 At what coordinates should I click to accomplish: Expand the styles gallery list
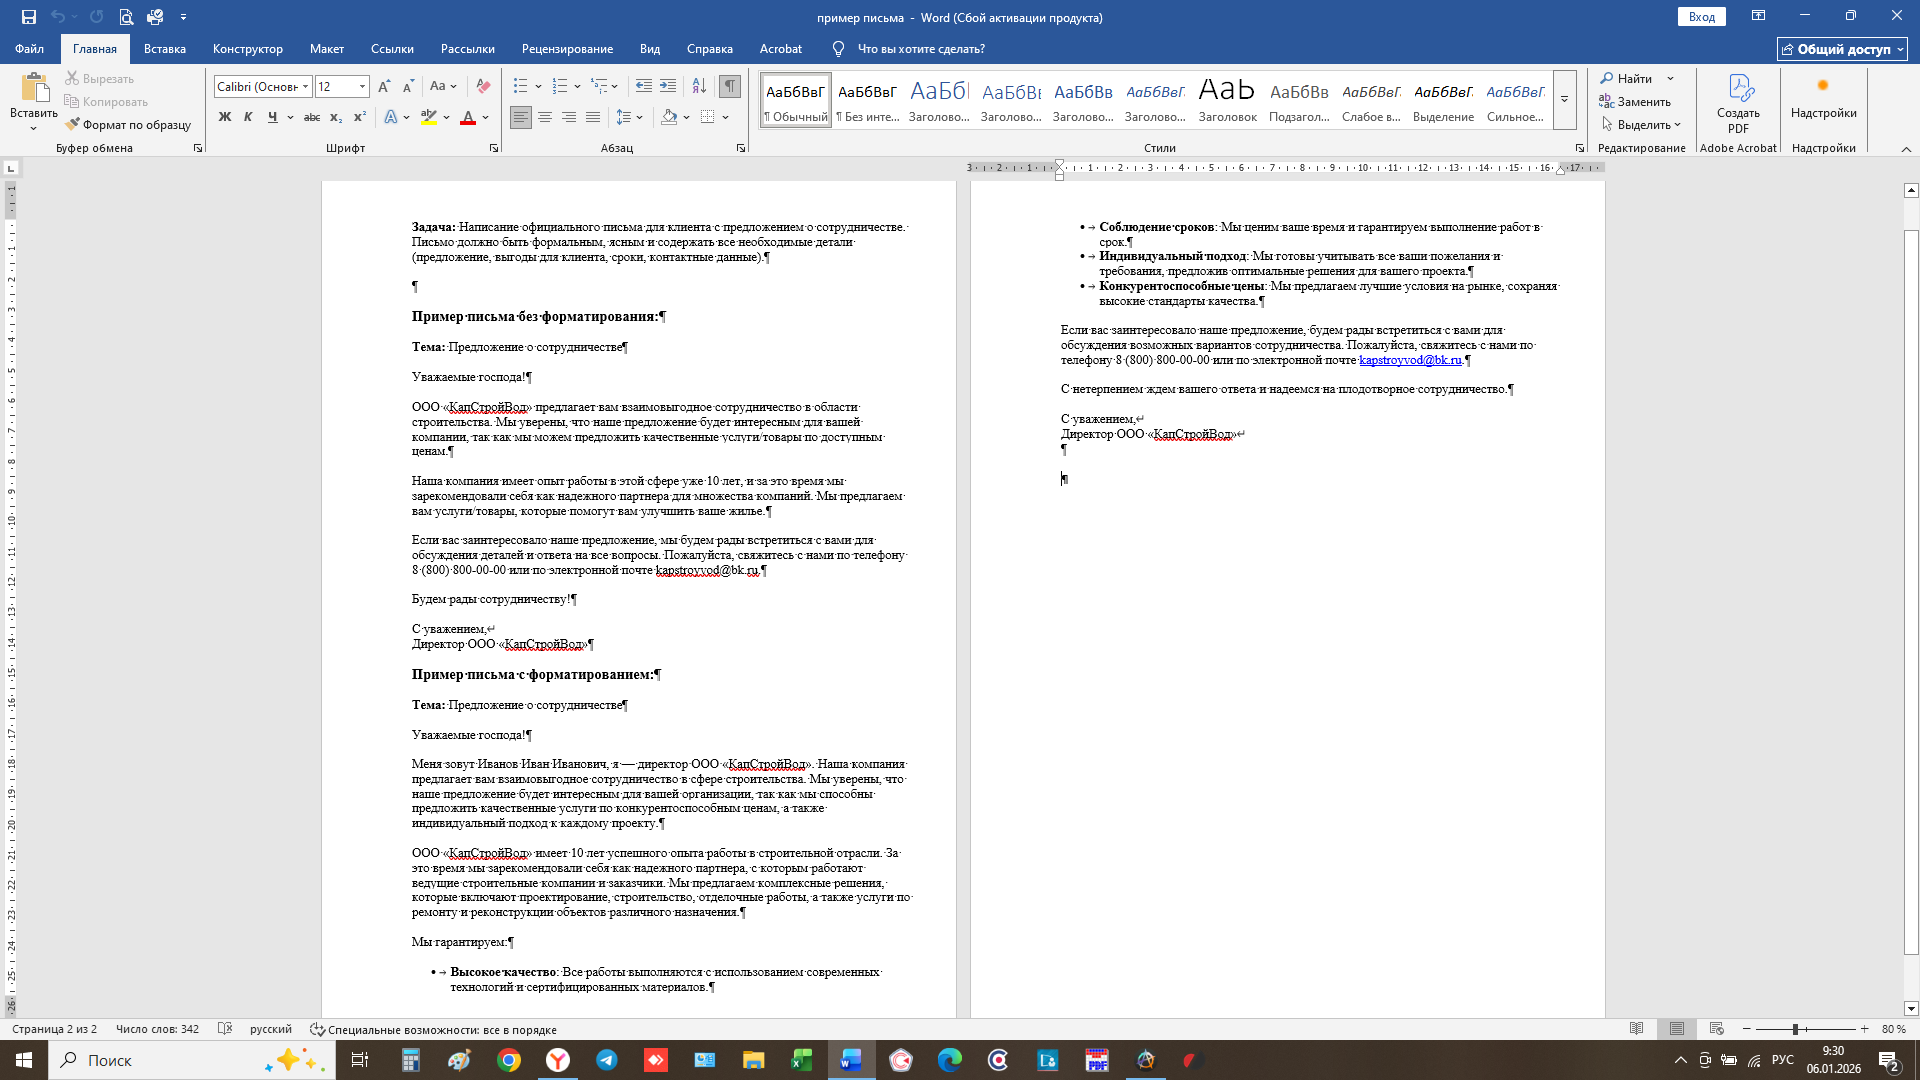coord(1564,100)
